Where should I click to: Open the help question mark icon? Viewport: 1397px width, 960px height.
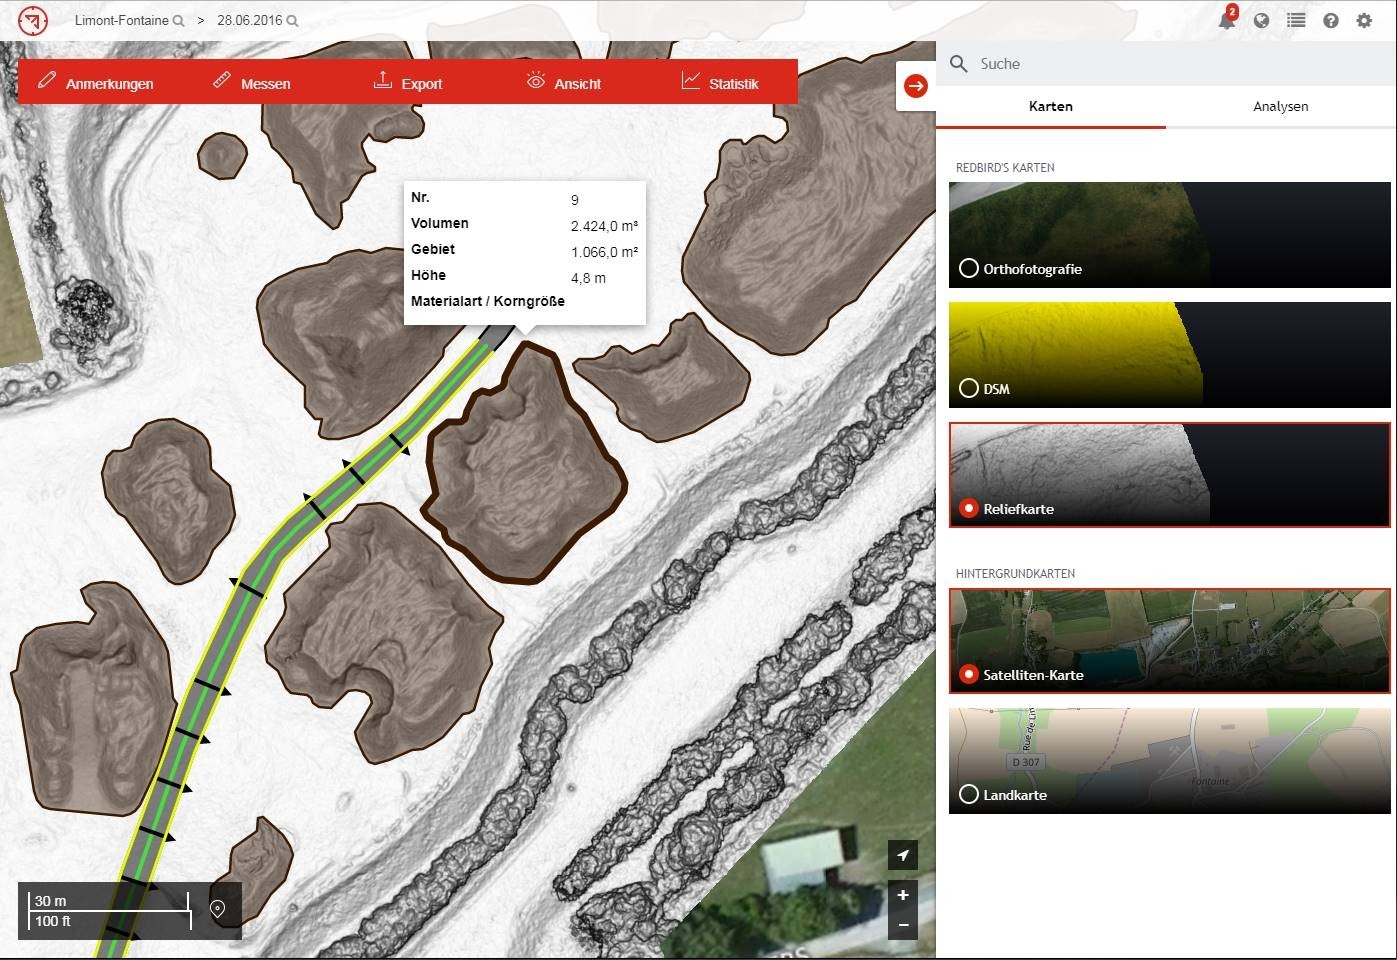(x=1330, y=20)
